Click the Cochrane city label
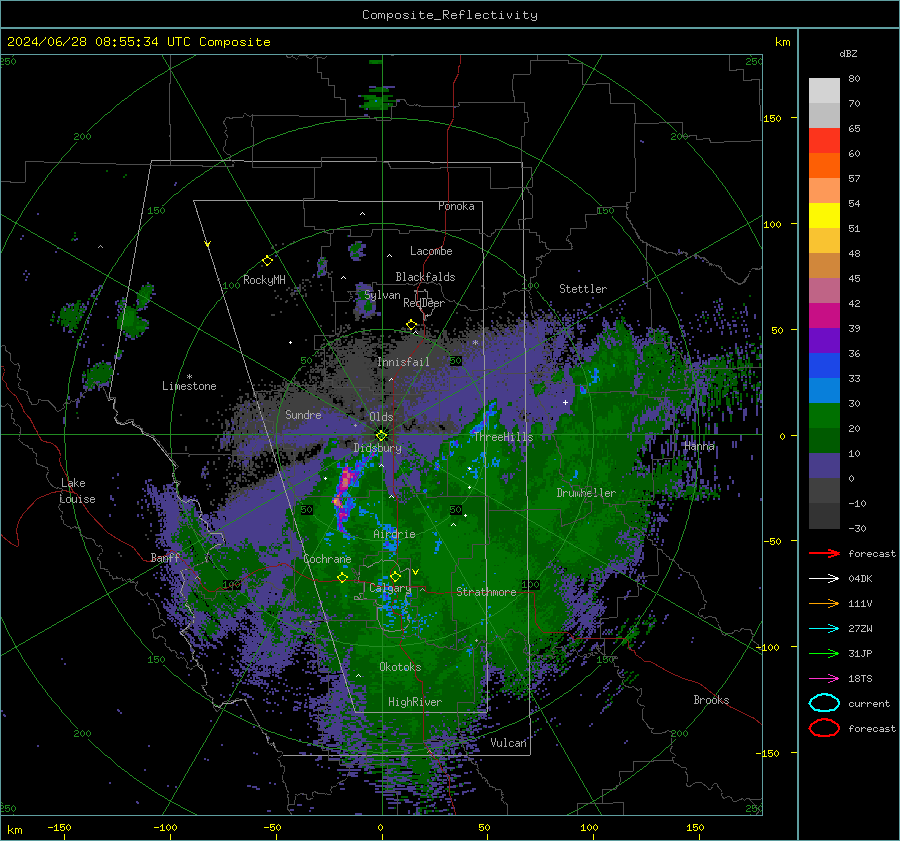 [x=327, y=559]
